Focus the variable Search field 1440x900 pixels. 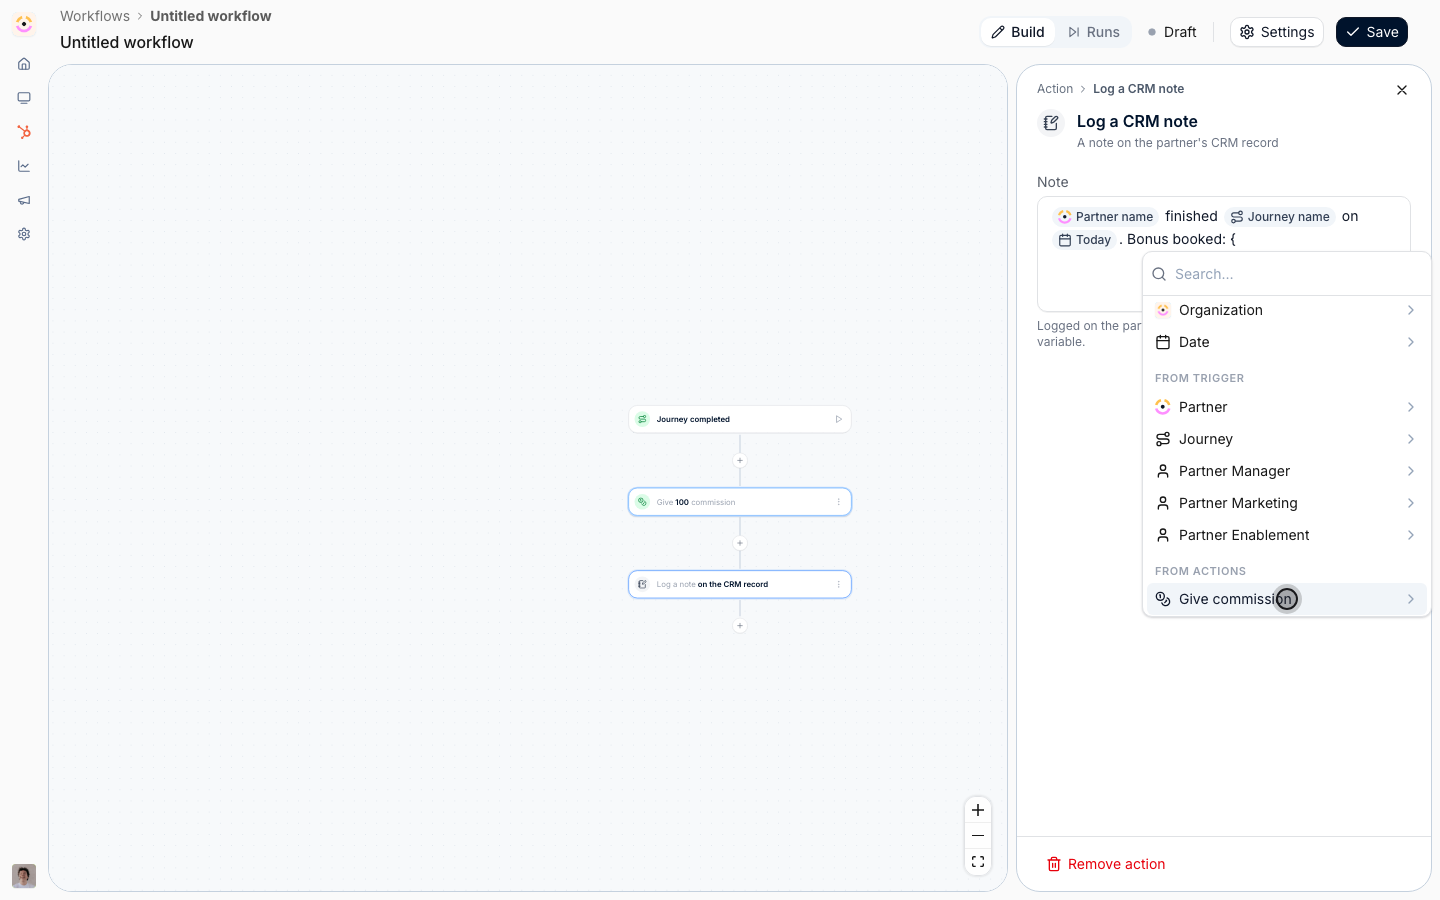coord(1287,274)
